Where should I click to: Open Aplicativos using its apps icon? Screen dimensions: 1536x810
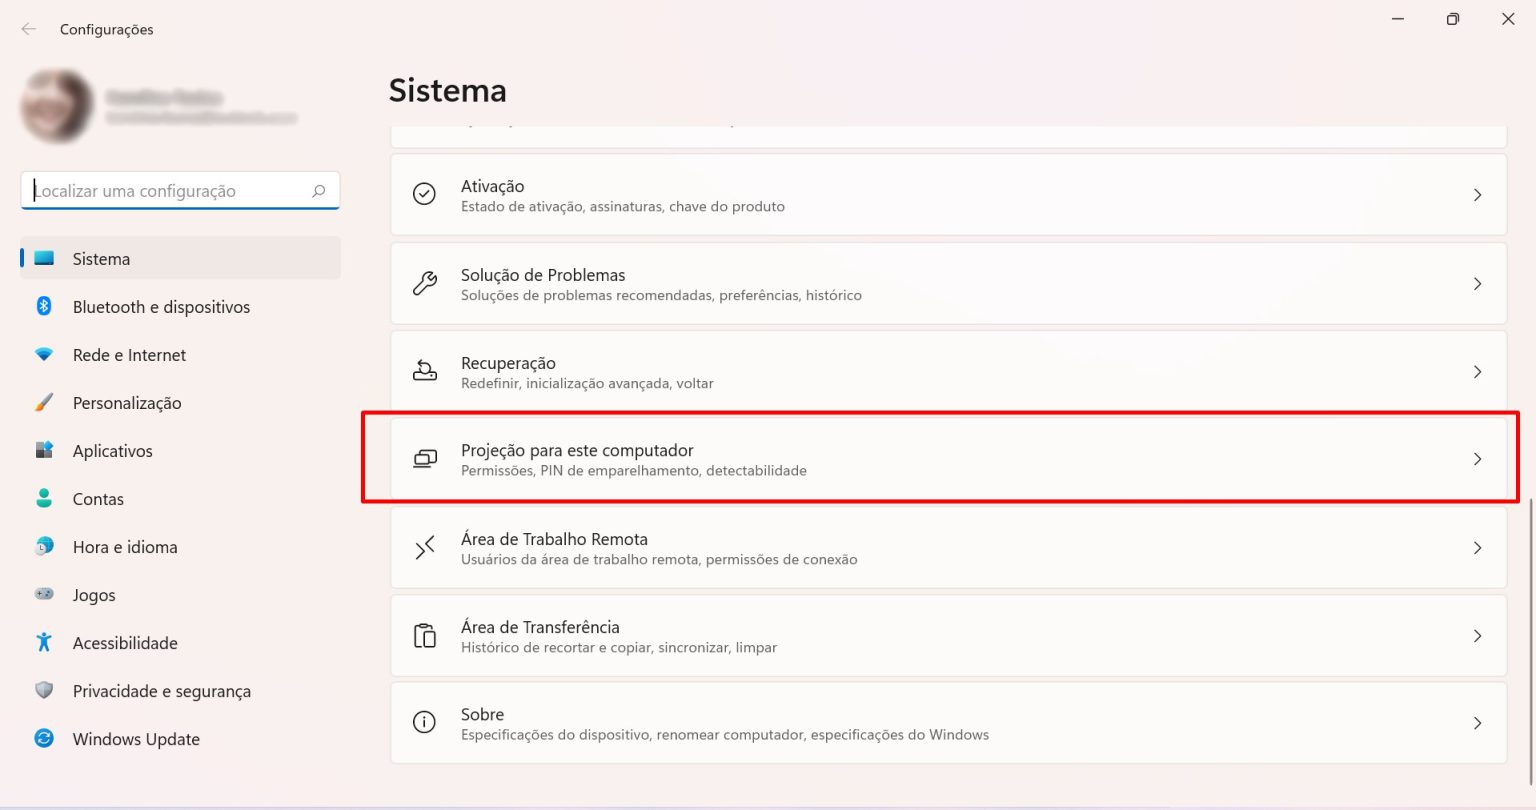(x=44, y=450)
